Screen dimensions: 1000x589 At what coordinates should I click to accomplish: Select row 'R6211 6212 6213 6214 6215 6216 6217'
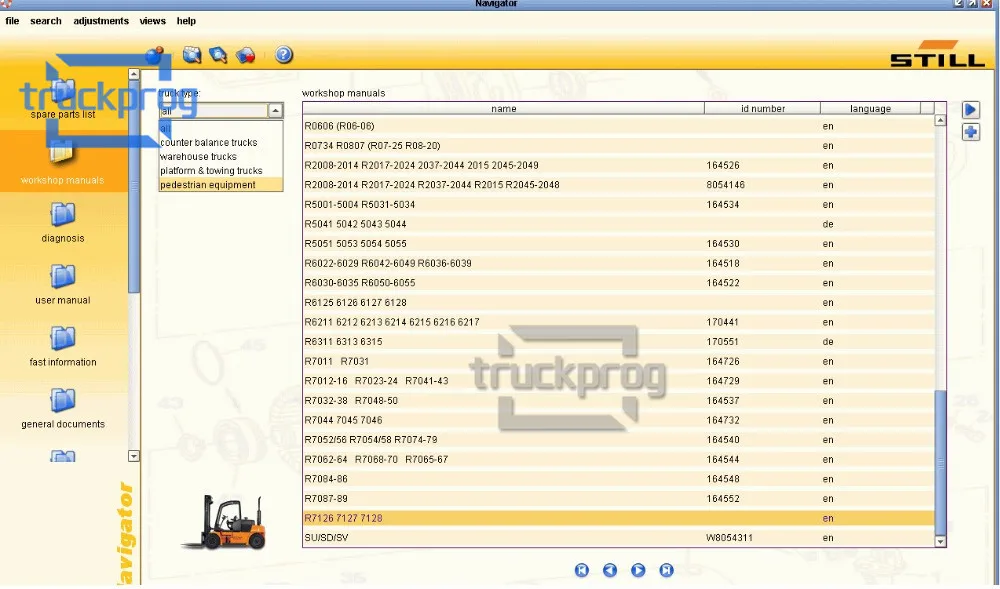coord(619,323)
